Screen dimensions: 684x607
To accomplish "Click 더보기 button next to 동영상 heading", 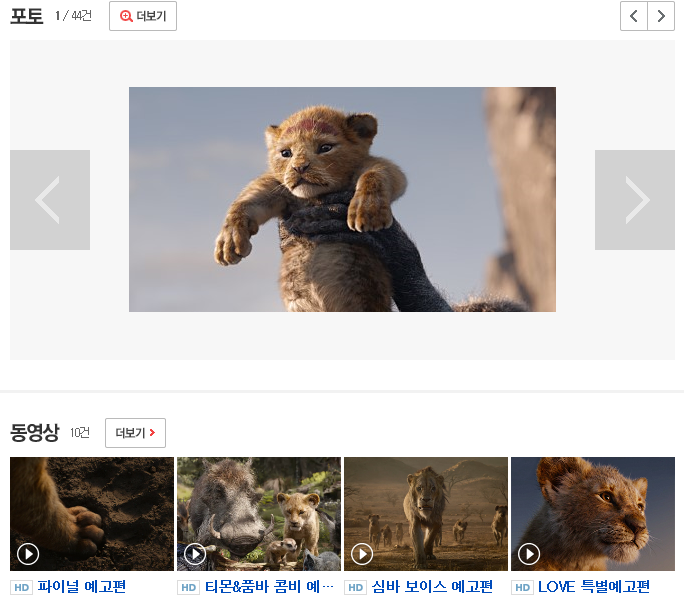I will click(135, 433).
